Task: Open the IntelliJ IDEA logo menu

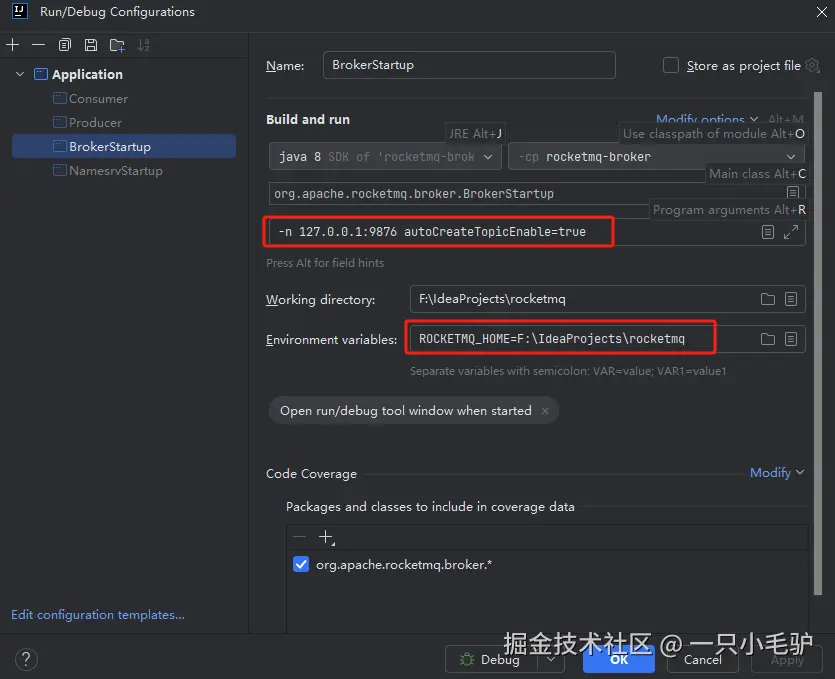Action: point(20,11)
